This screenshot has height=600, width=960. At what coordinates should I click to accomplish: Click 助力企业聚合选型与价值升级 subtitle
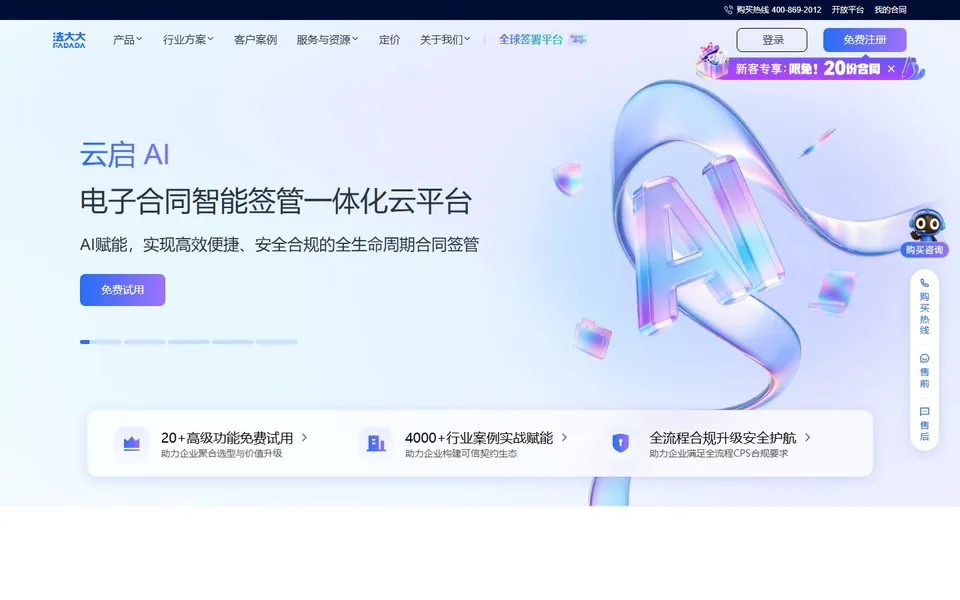(x=222, y=454)
